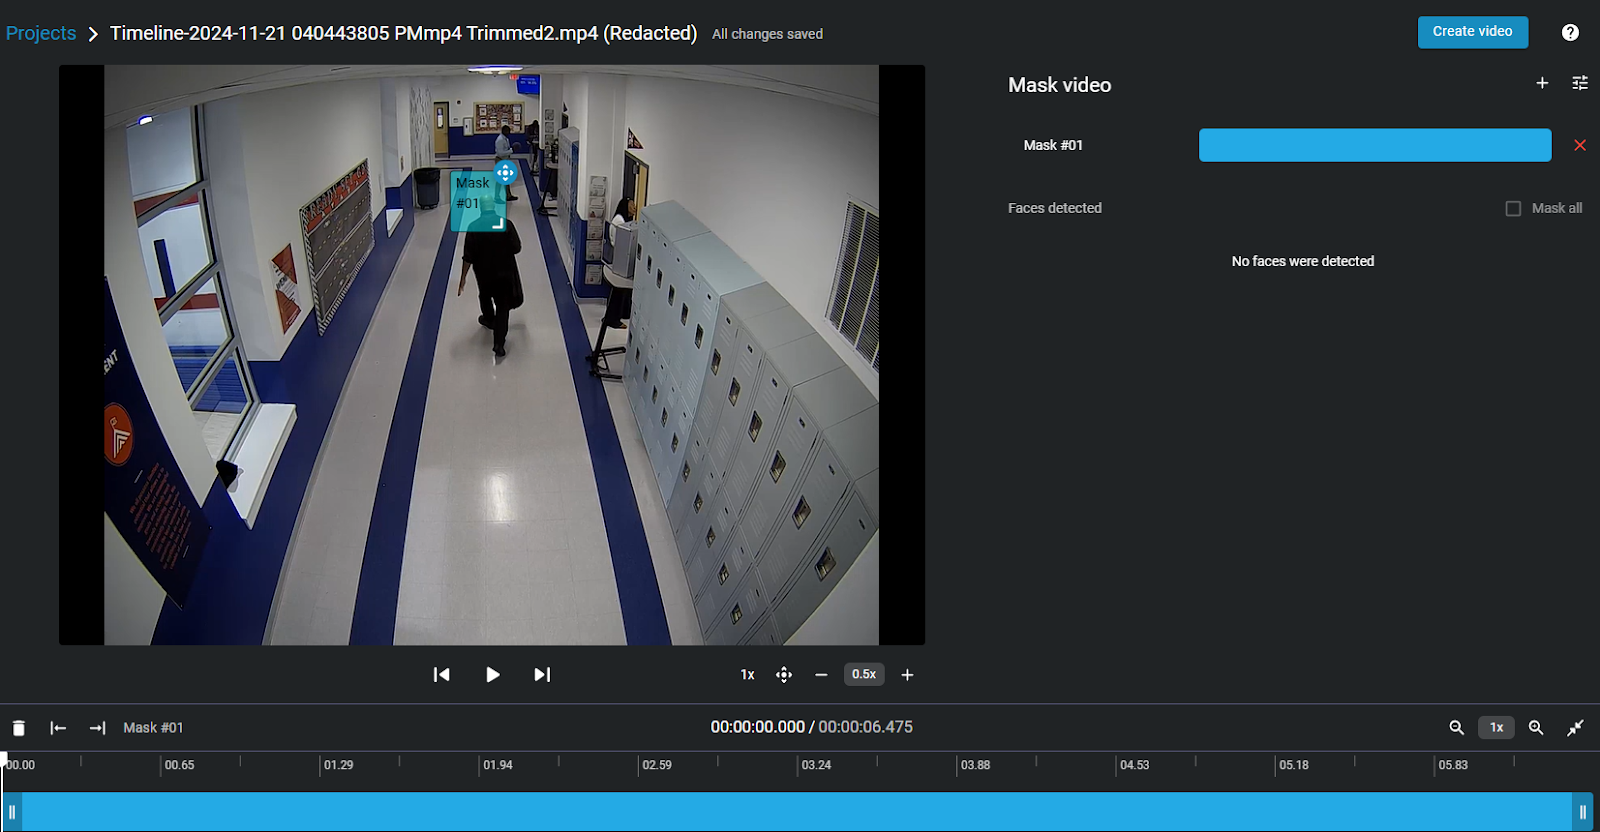Delete Mask #01 with red X
The width and height of the screenshot is (1600, 832).
click(1580, 145)
